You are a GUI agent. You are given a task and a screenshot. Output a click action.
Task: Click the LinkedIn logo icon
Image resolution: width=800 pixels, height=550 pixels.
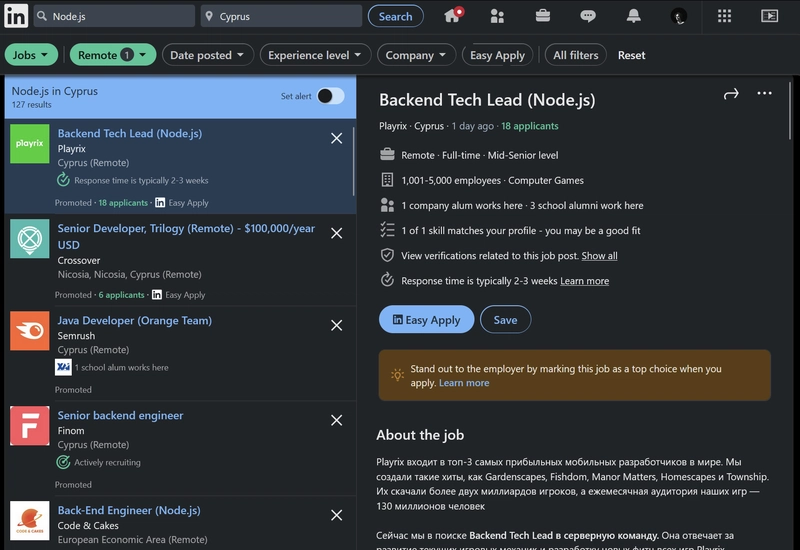click(16, 16)
